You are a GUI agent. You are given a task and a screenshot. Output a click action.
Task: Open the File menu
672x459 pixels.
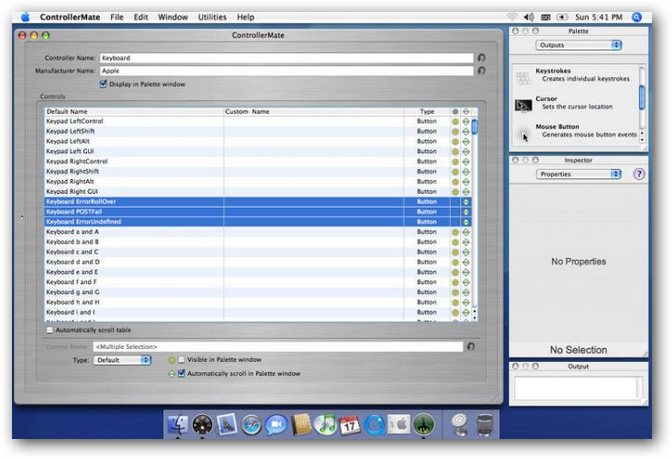point(117,17)
